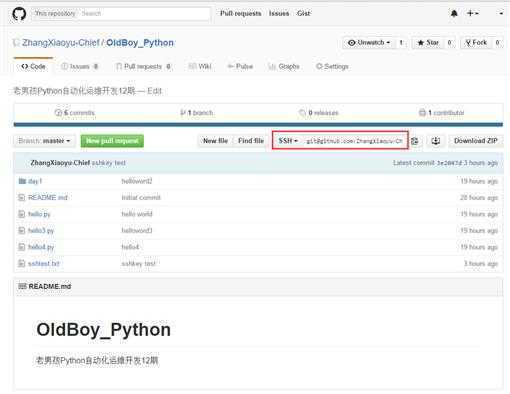Open Pull requests in top navigation
The height and width of the screenshot is (394, 510).
coord(240,14)
